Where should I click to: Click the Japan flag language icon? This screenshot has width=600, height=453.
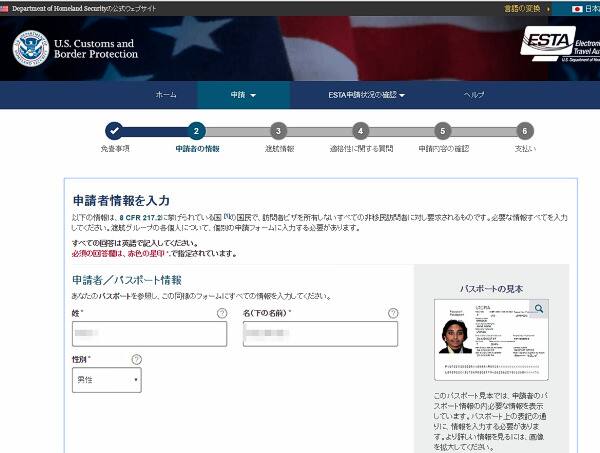pos(577,8)
